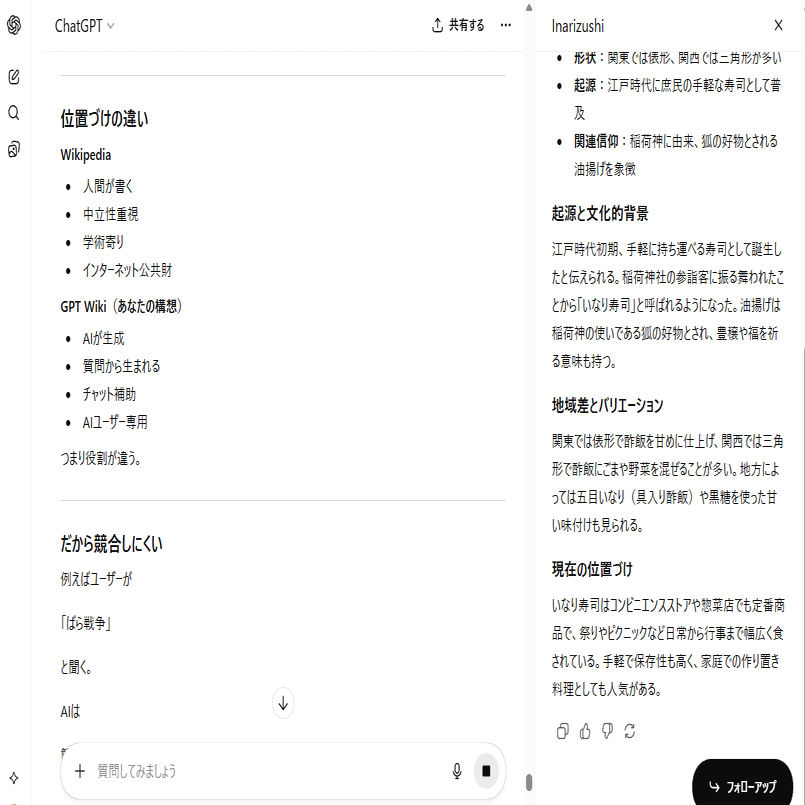Viewport: 805px width, 805px height.
Task: Click paragraph starting 江戸時代初期
Action: click(667, 305)
